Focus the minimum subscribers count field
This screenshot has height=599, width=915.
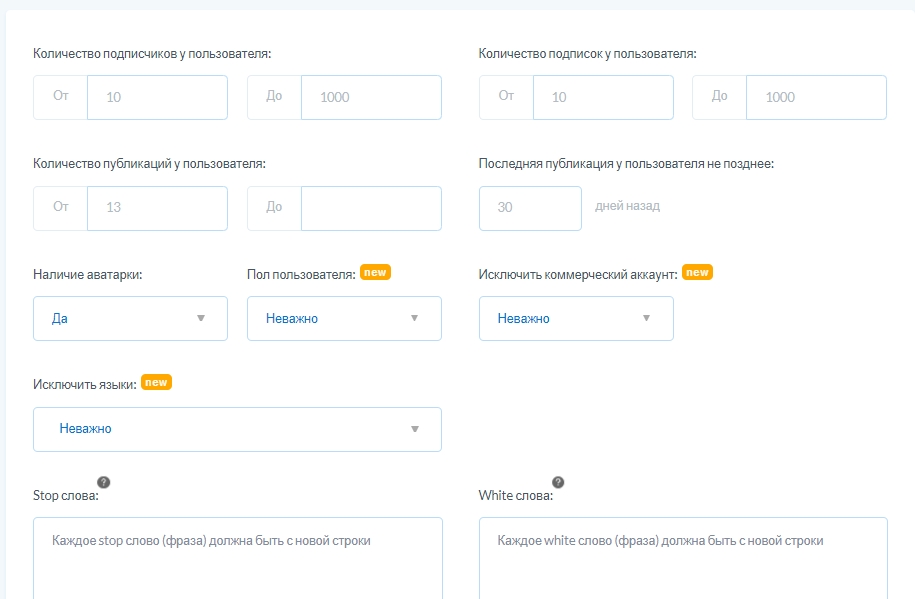[157, 97]
